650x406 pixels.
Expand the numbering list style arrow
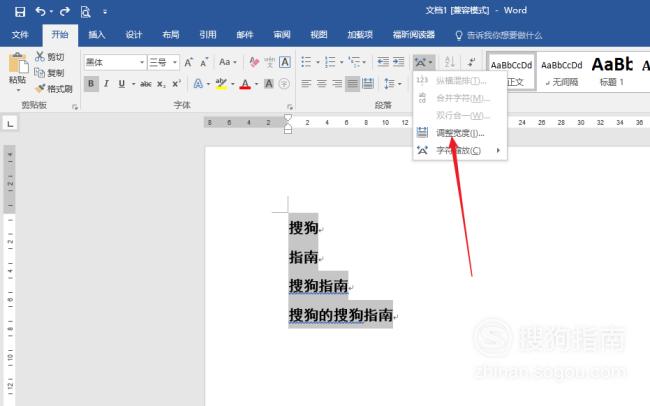[342, 63]
